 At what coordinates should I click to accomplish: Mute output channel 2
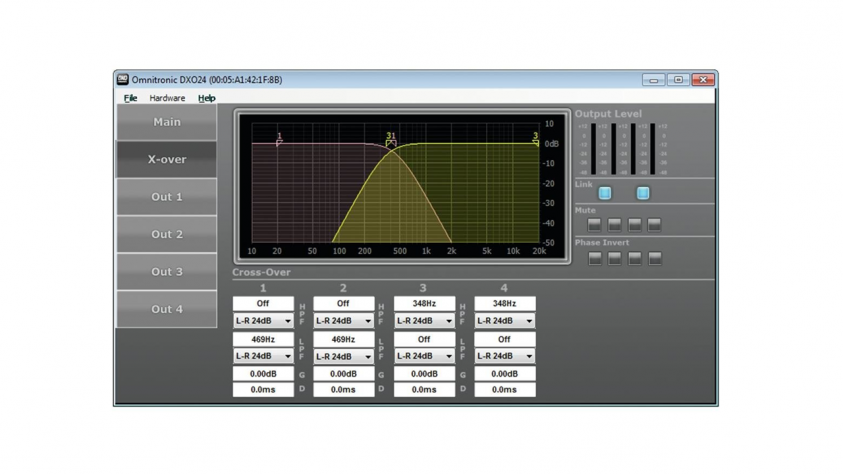tap(615, 225)
